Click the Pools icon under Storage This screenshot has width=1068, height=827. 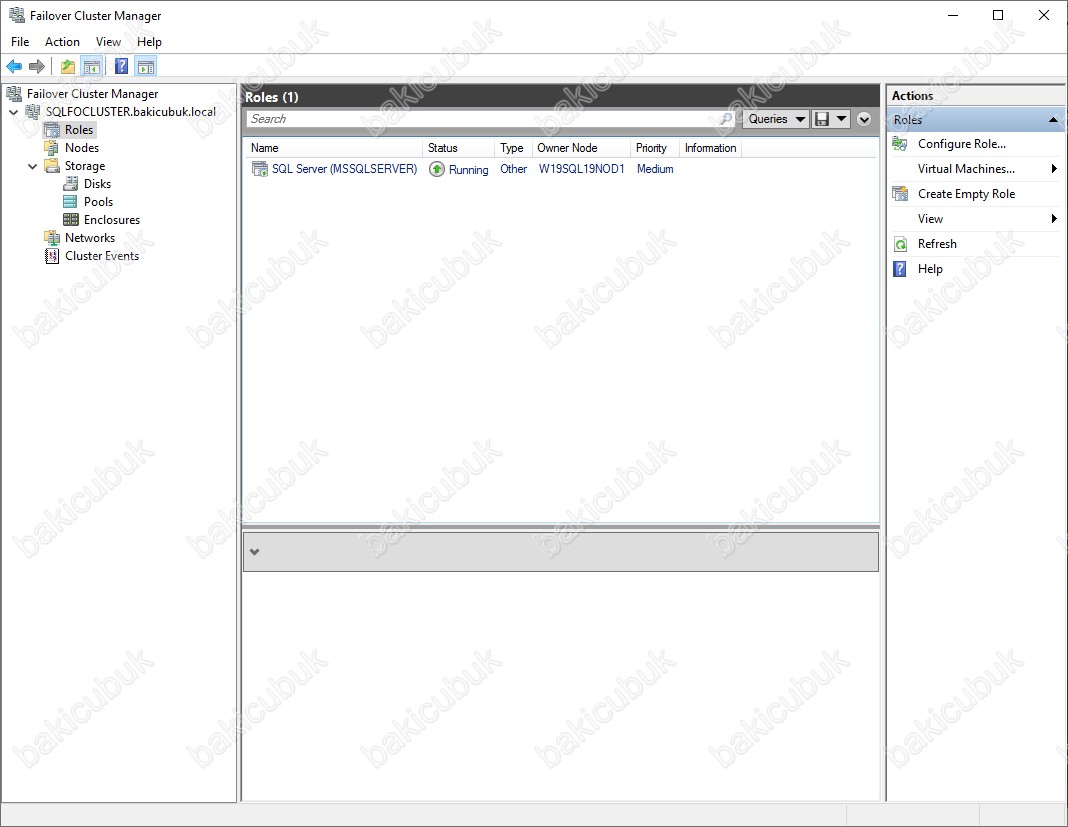[70, 202]
